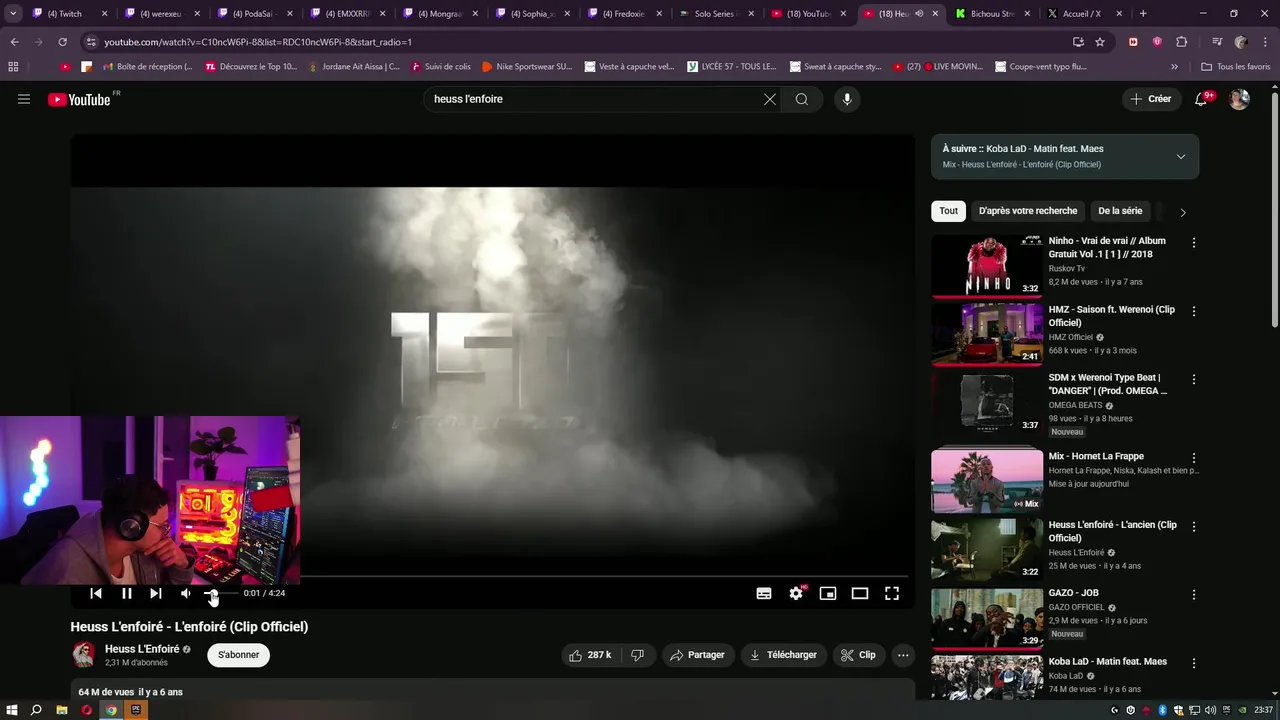Viewport: 1280px width, 720px height.
Task: Mute the video with the speaker icon
Action: pos(186,593)
